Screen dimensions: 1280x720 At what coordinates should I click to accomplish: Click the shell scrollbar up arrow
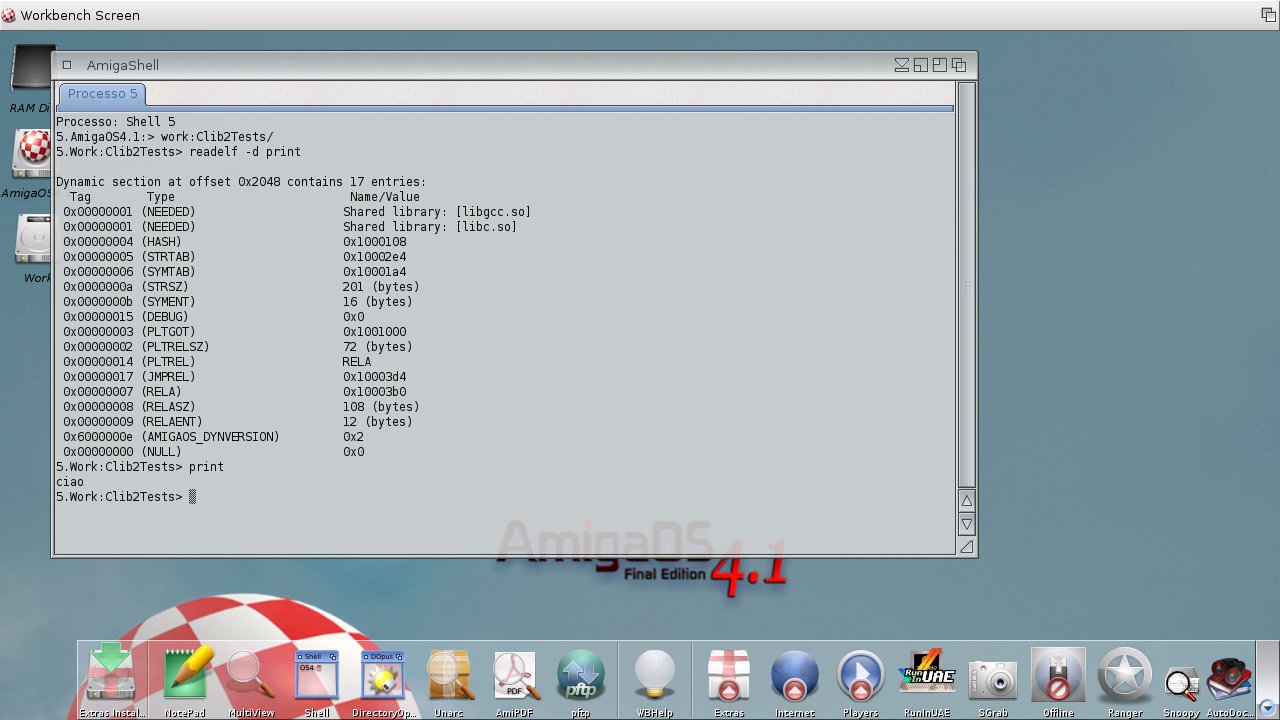click(x=966, y=500)
